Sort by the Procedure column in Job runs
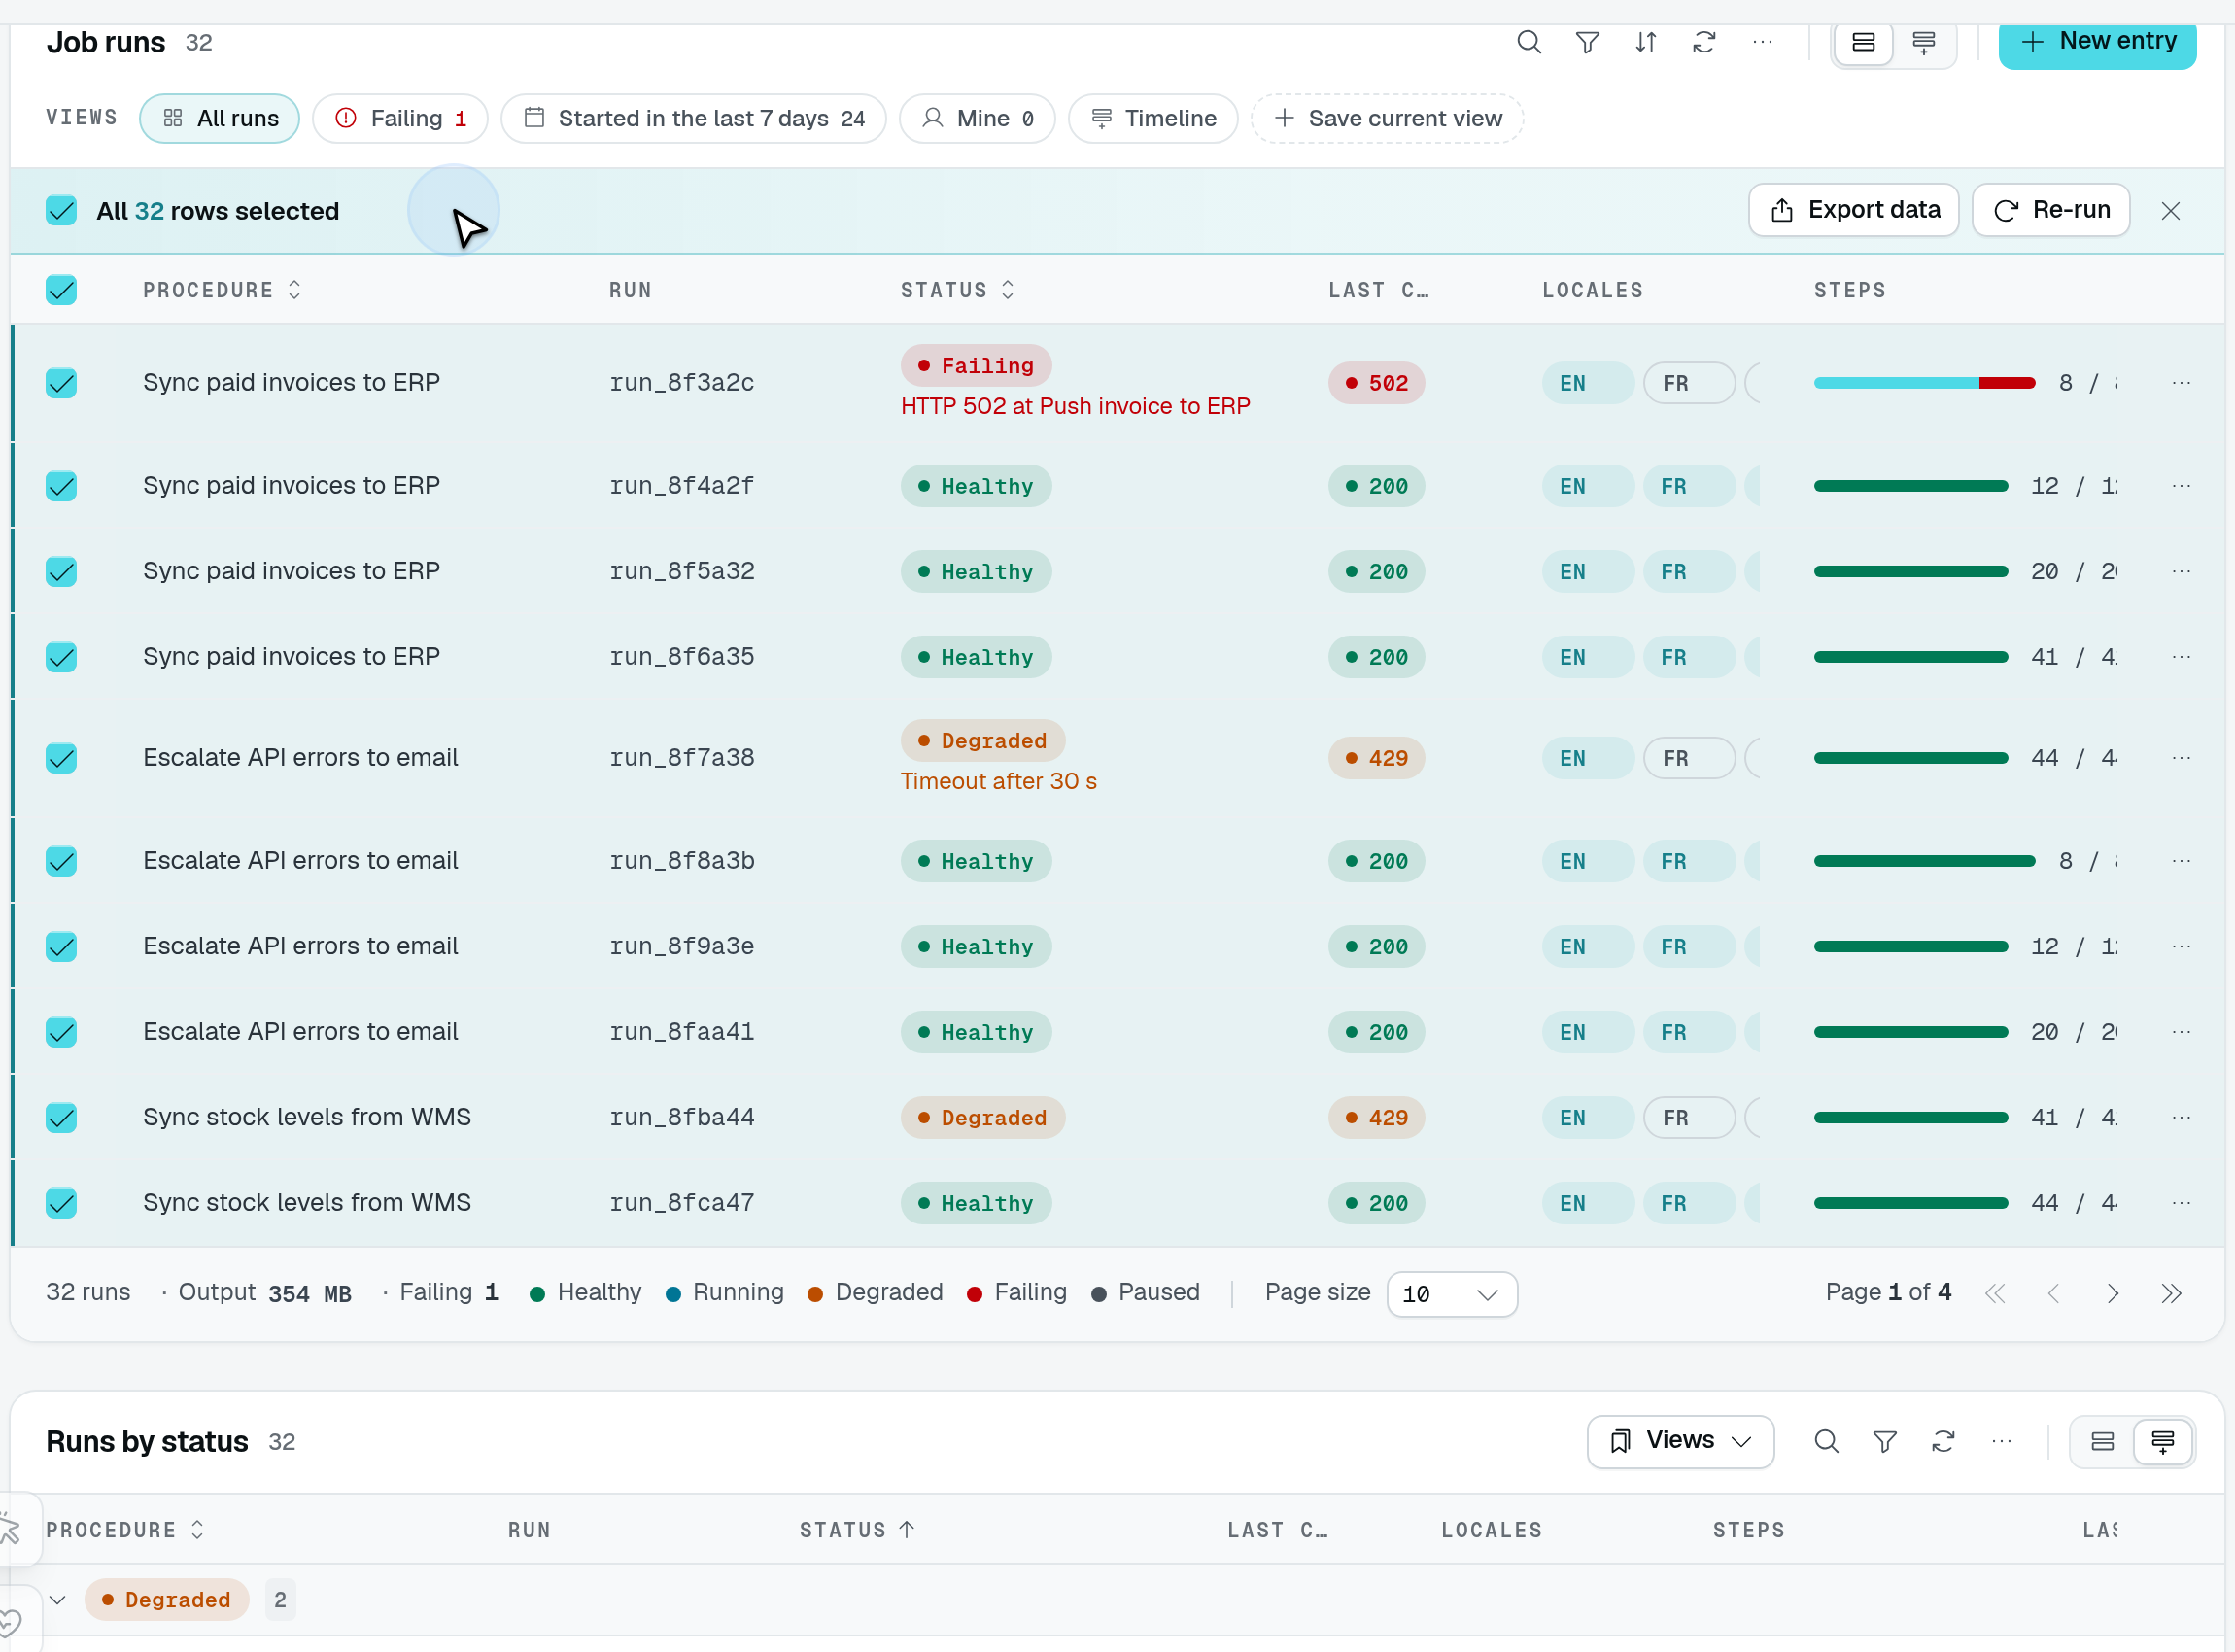This screenshot has width=2235, height=1652. [x=221, y=290]
